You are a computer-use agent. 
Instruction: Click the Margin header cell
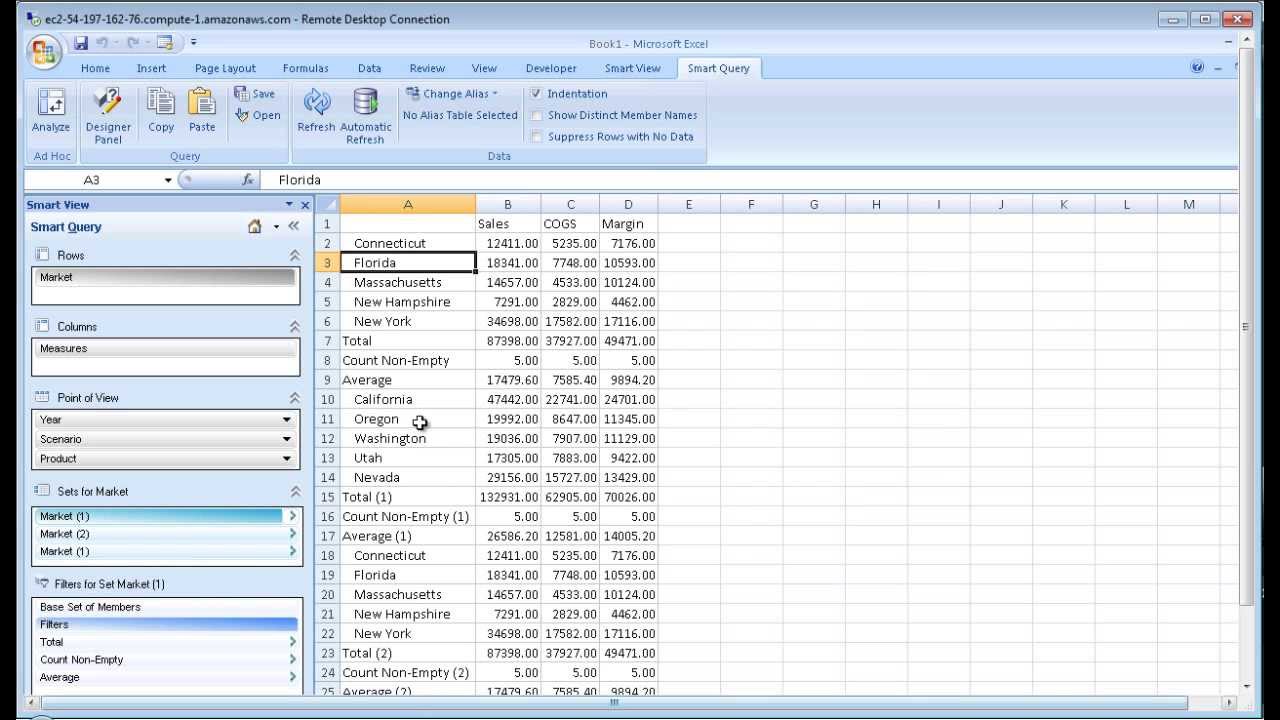[x=628, y=224]
